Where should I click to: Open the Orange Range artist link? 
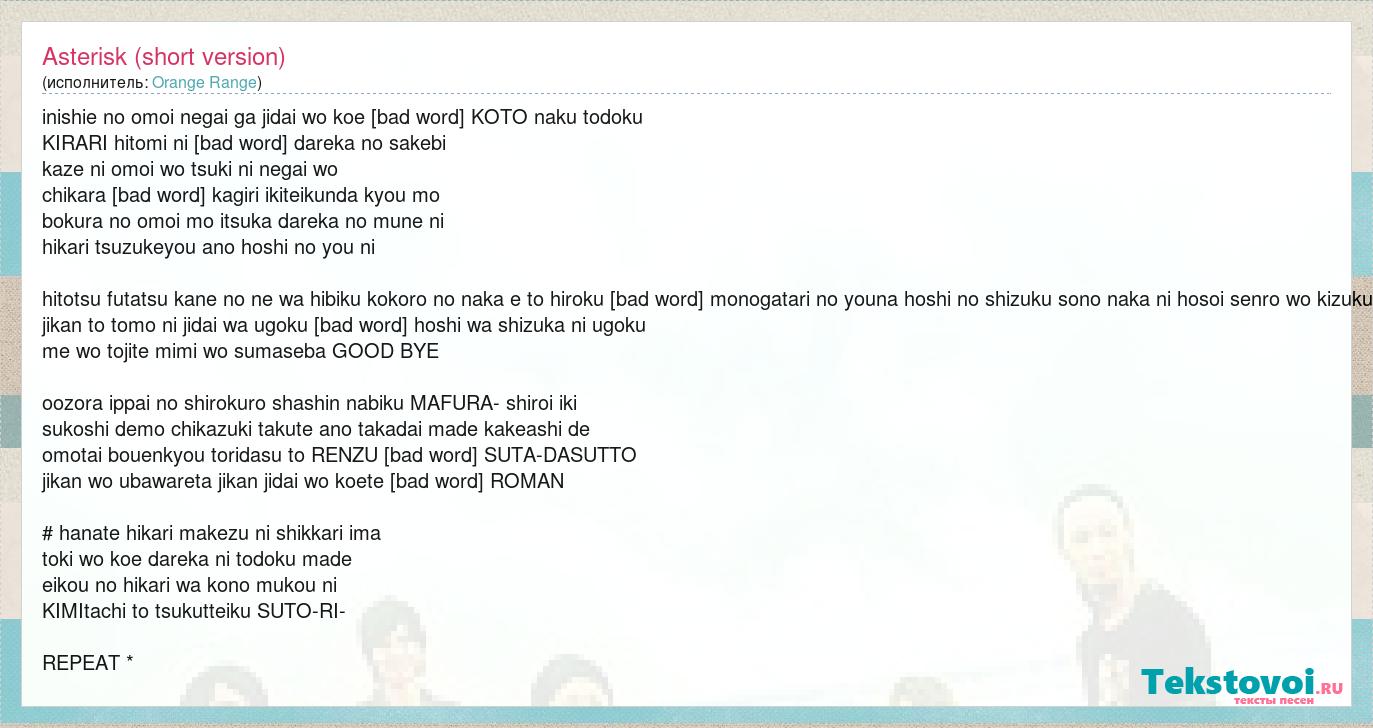coord(205,83)
